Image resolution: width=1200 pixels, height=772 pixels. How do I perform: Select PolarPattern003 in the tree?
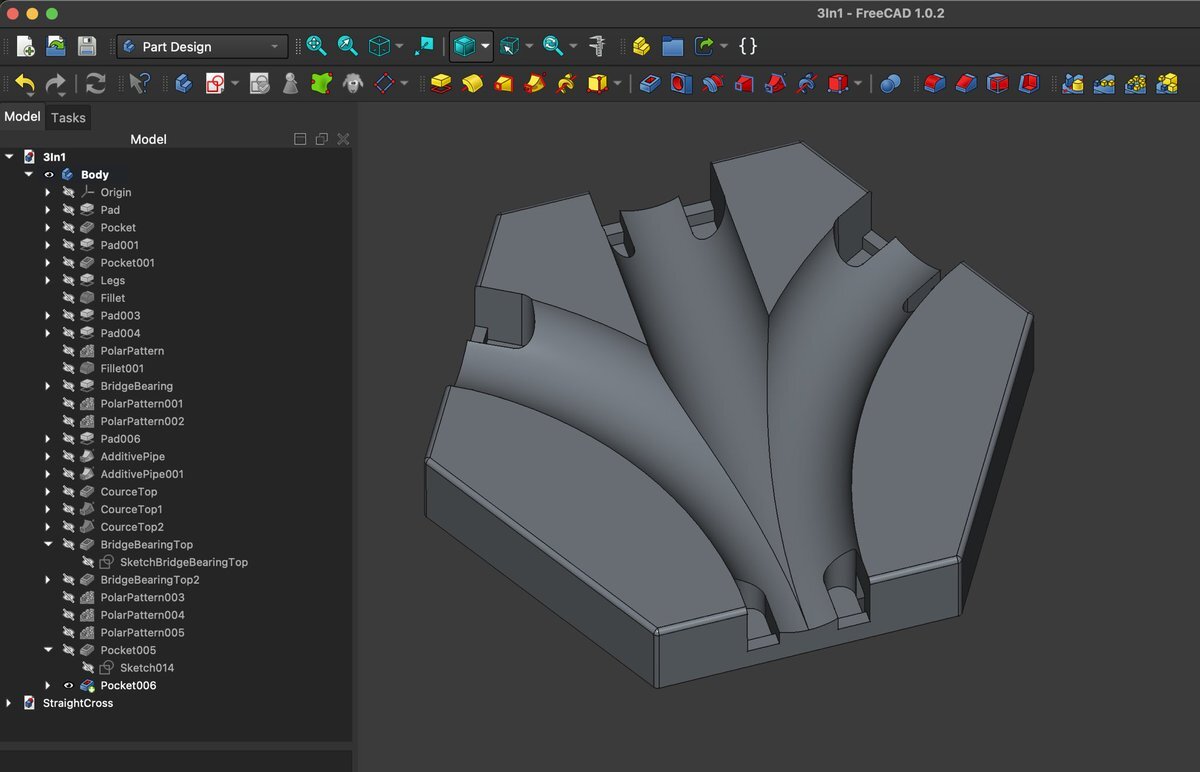click(142, 598)
